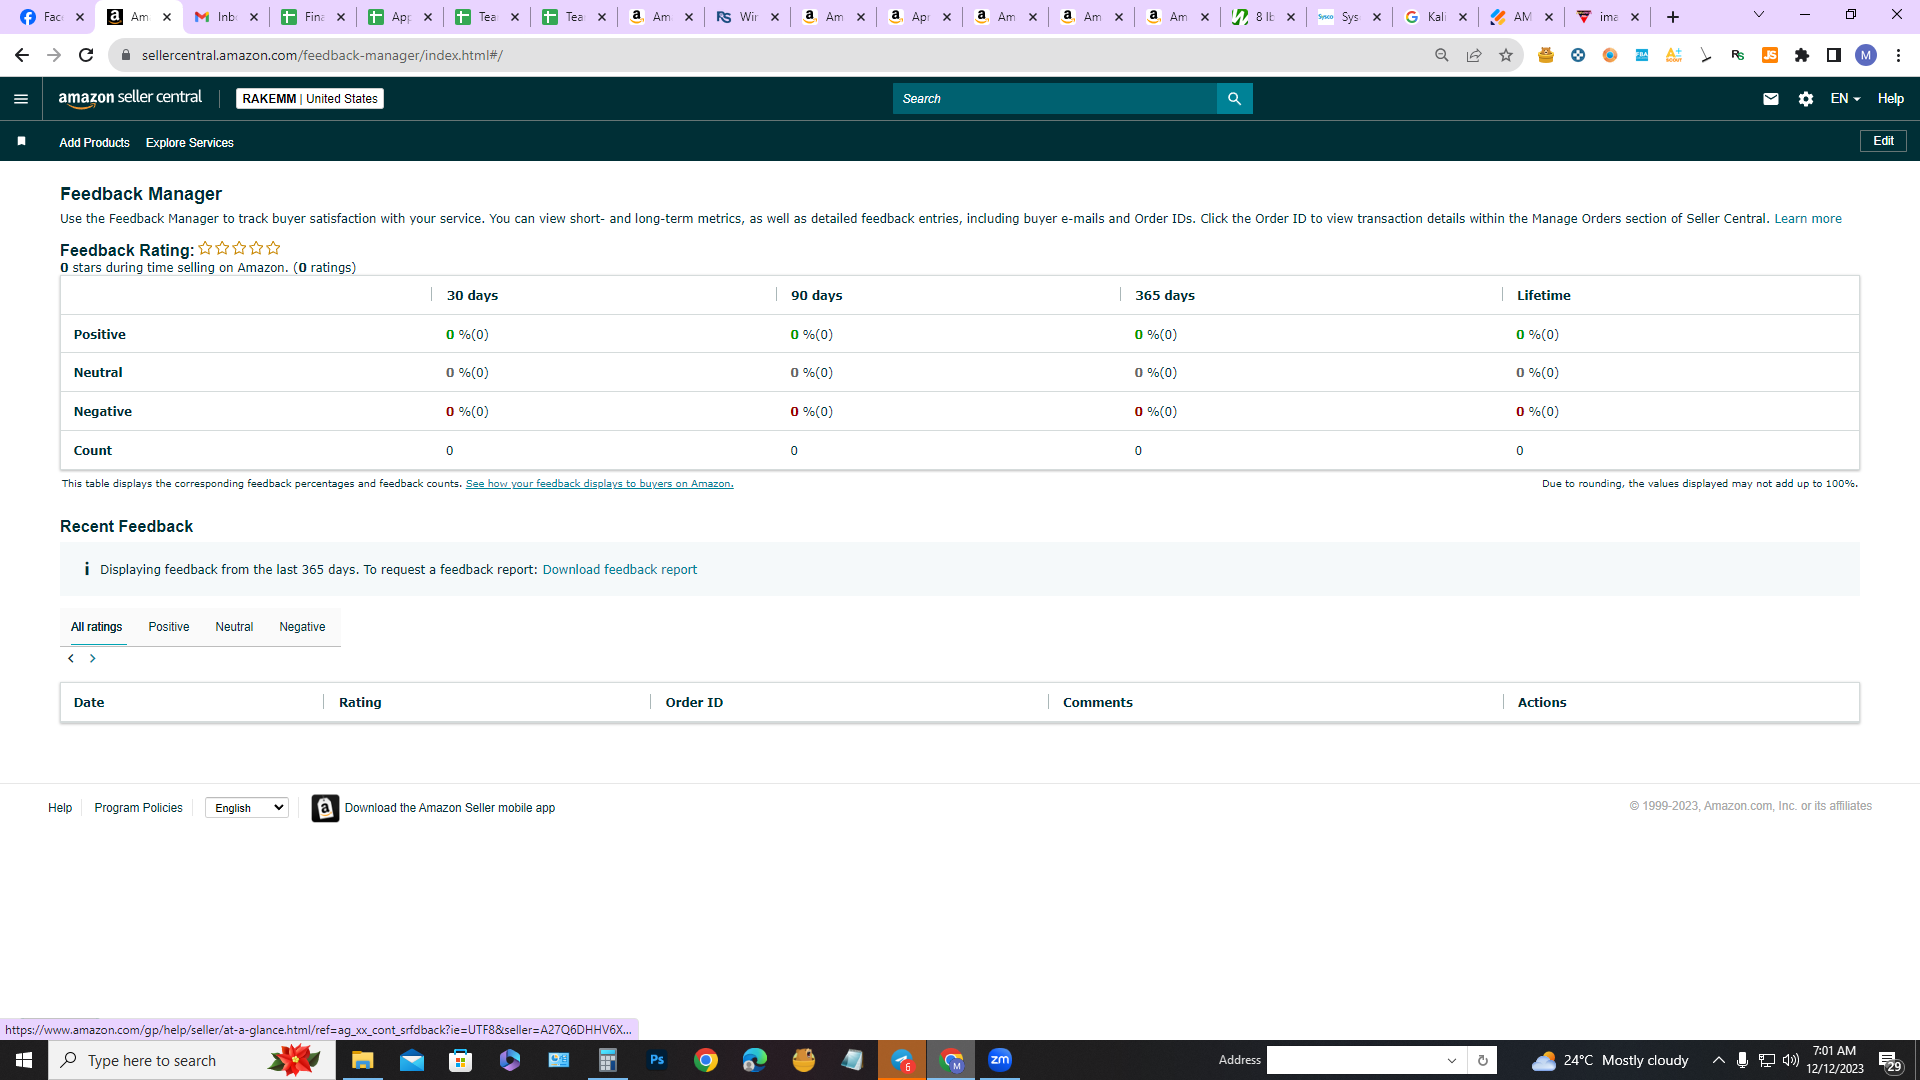Switch to the Gmail Inbox browser tab
Viewport: 1920px width, 1080px height.
click(226, 17)
